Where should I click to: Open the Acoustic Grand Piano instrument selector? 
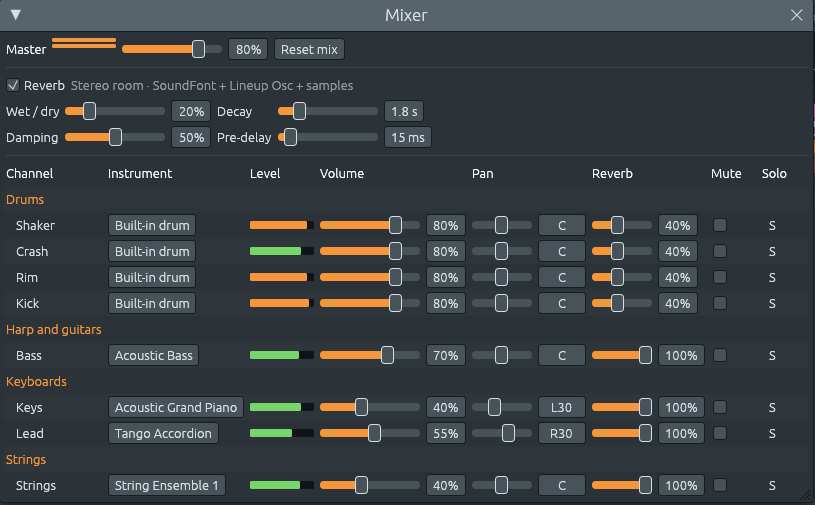point(176,407)
